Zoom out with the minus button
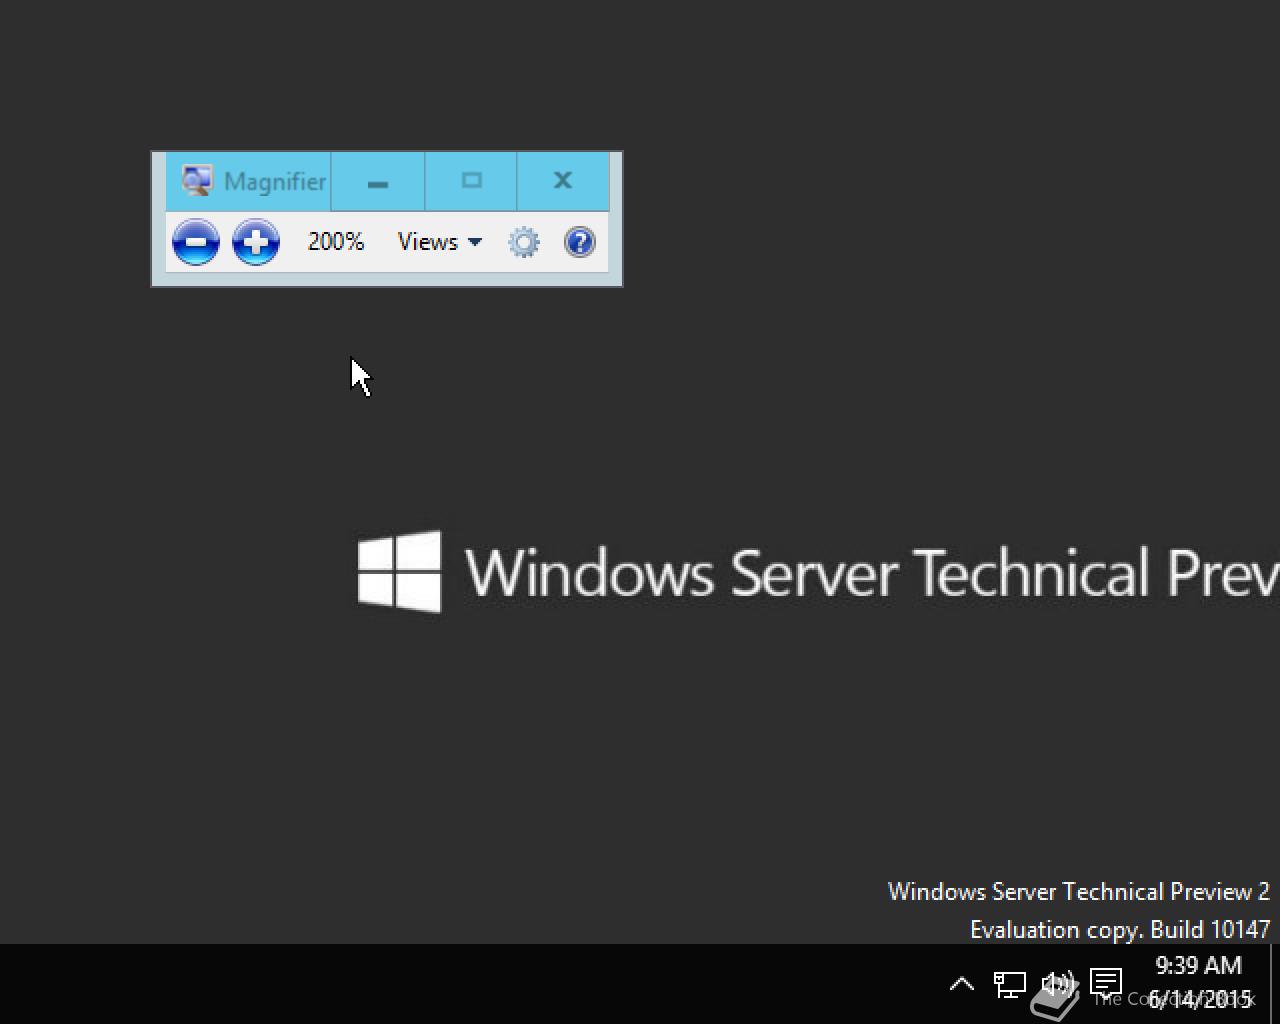 (x=196, y=242)
